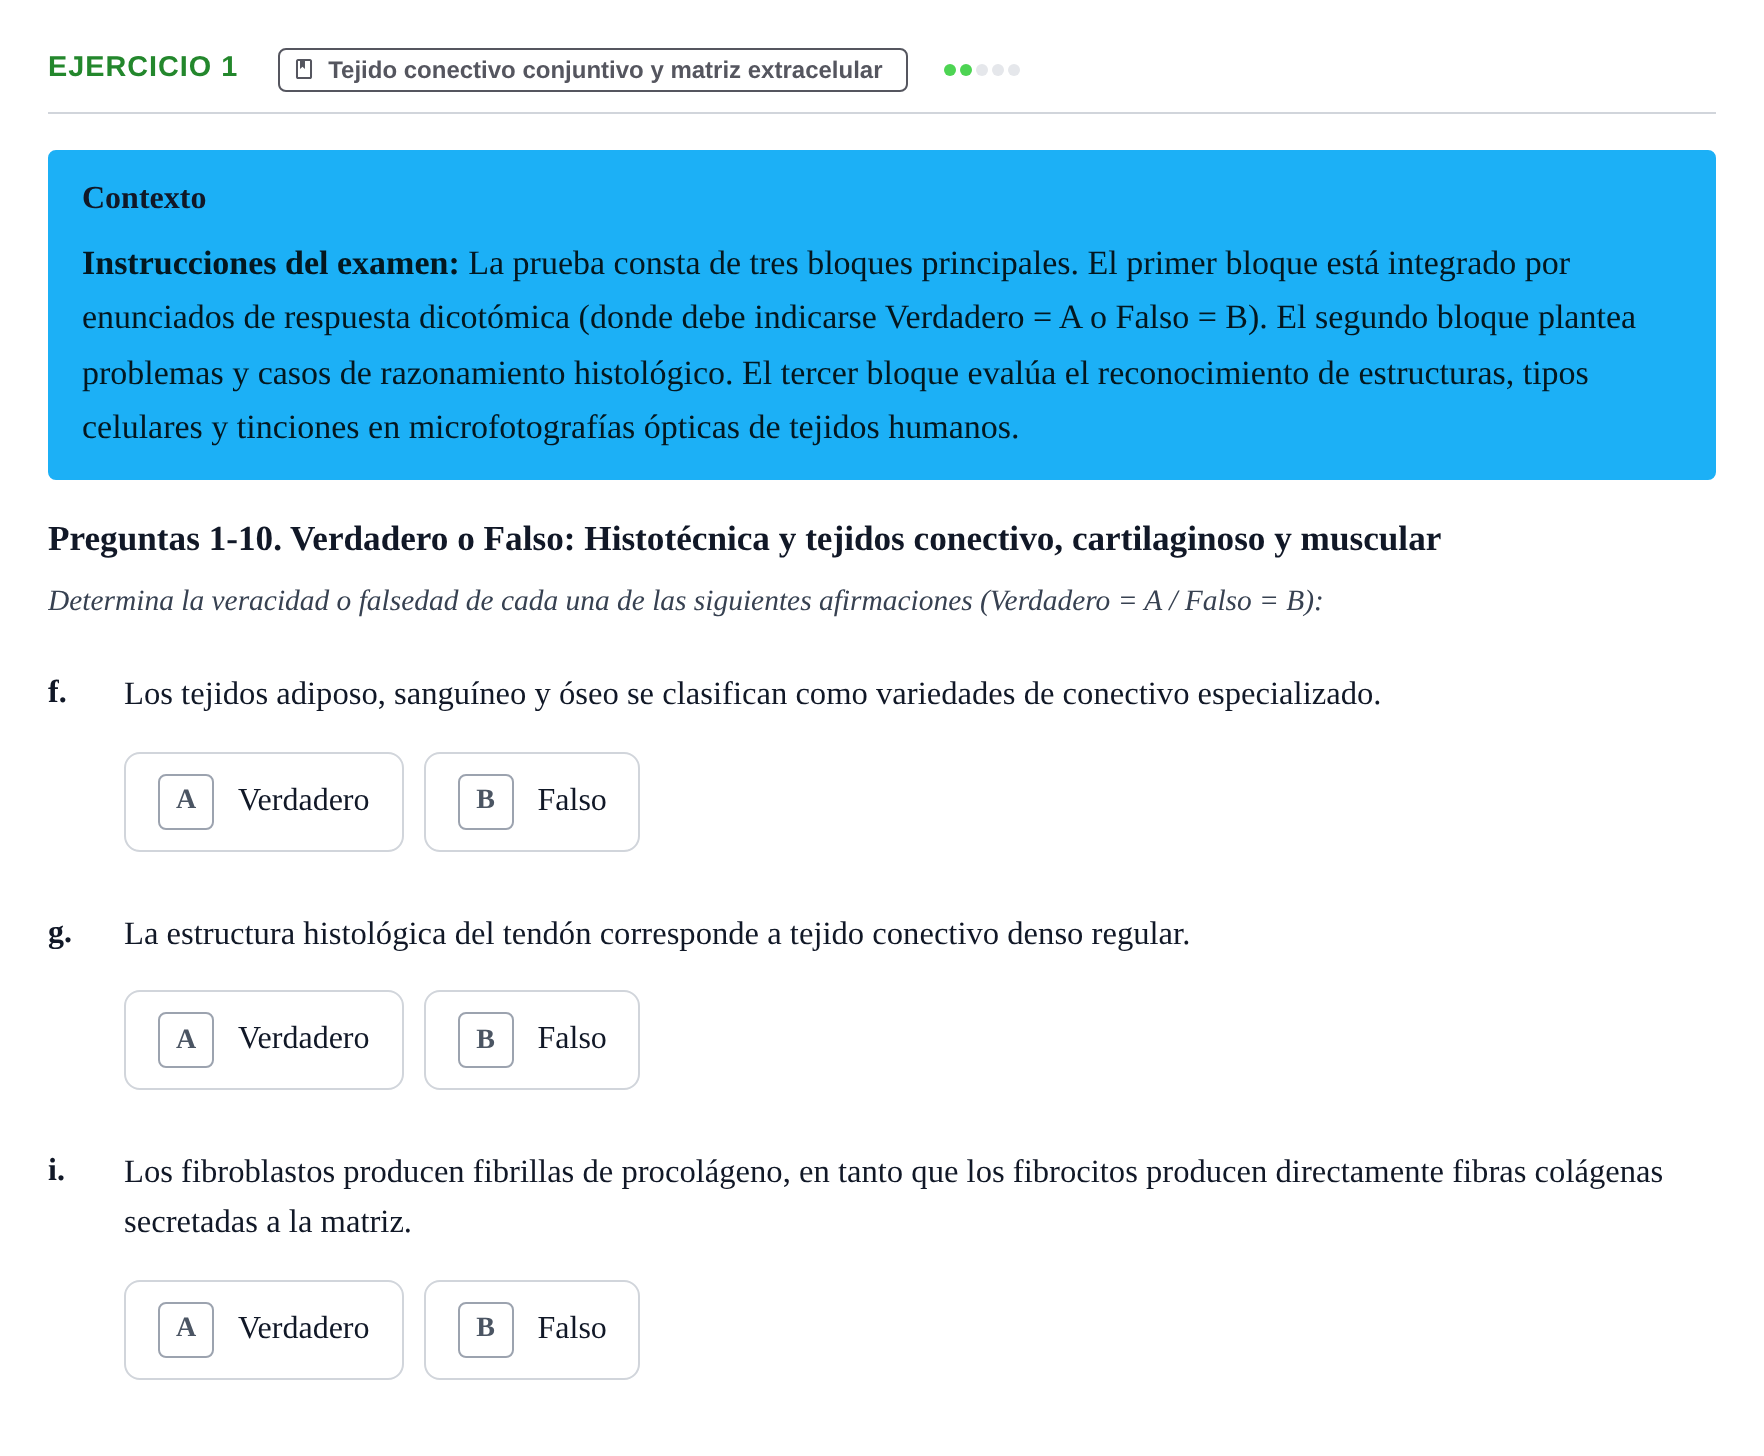Select Verdadero for question f
Image resolution: width=1764 pixels, height=1456 pixels.
tap(264, 802)
